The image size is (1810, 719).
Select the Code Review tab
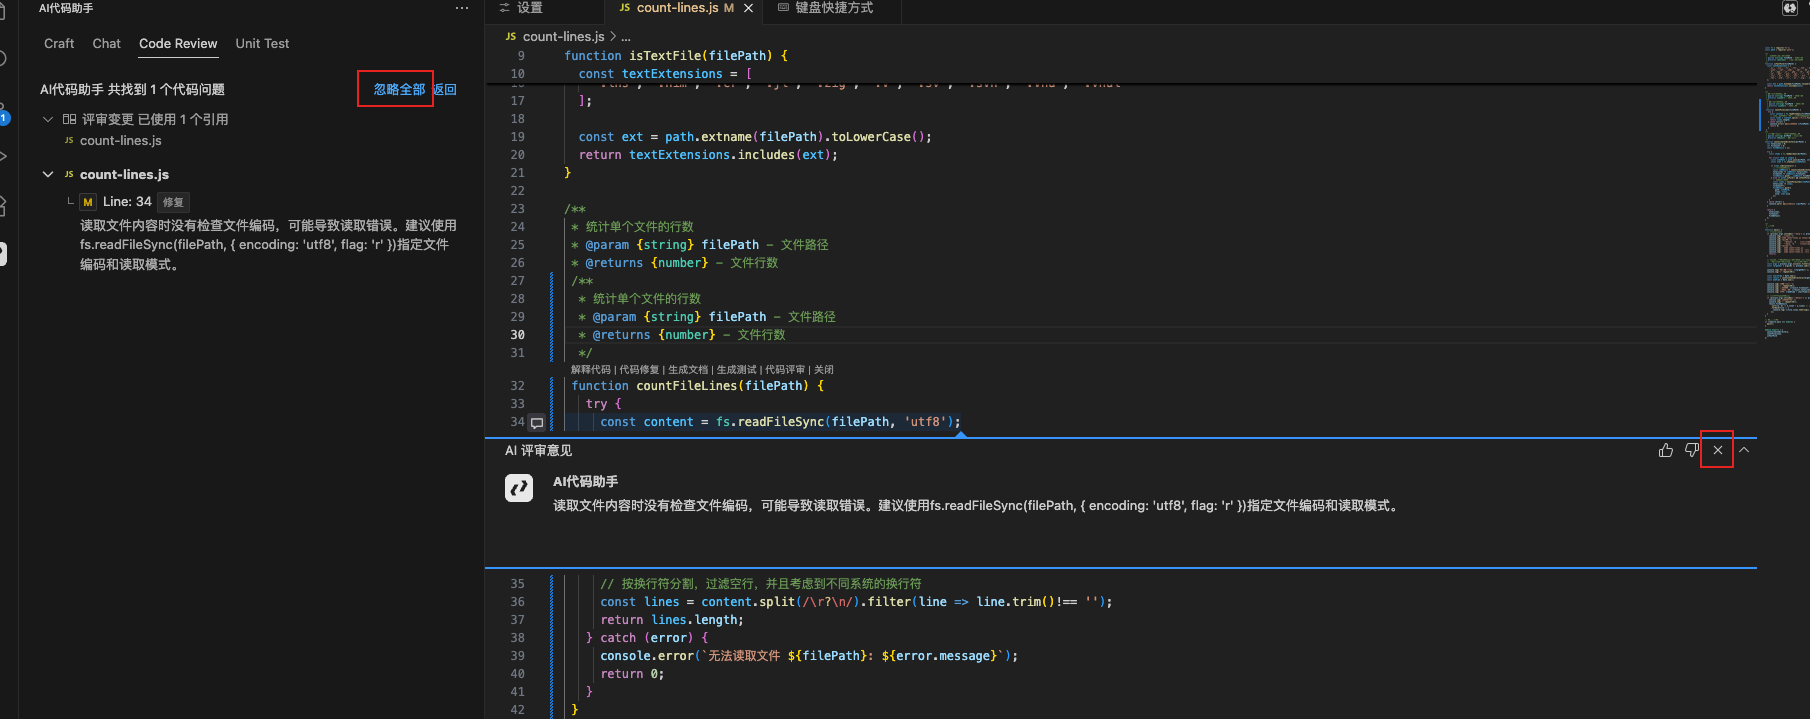[178, 43]
